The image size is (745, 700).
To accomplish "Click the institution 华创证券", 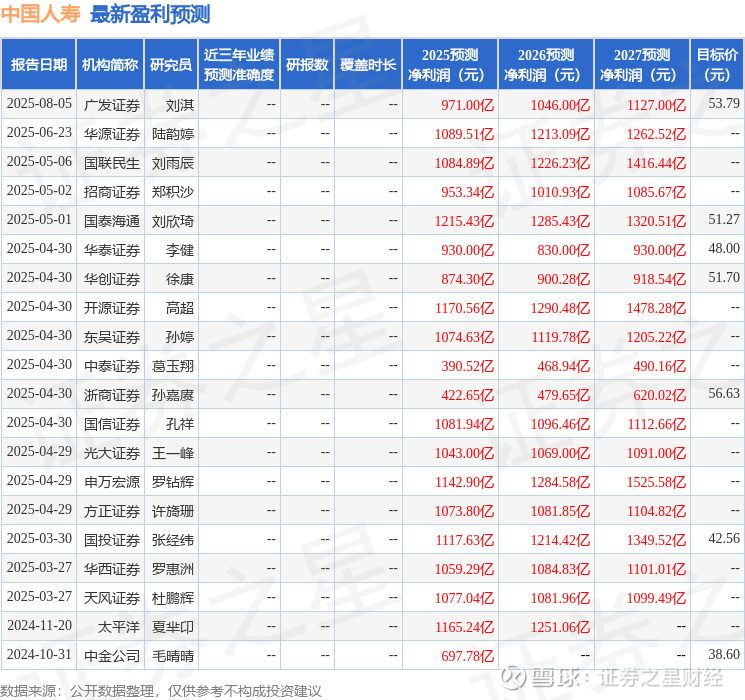I will pyautogui.click(x=112, y=279).
